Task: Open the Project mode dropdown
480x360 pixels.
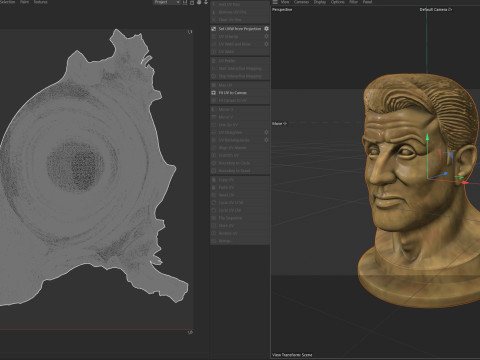Action: (x=167, y=2)
